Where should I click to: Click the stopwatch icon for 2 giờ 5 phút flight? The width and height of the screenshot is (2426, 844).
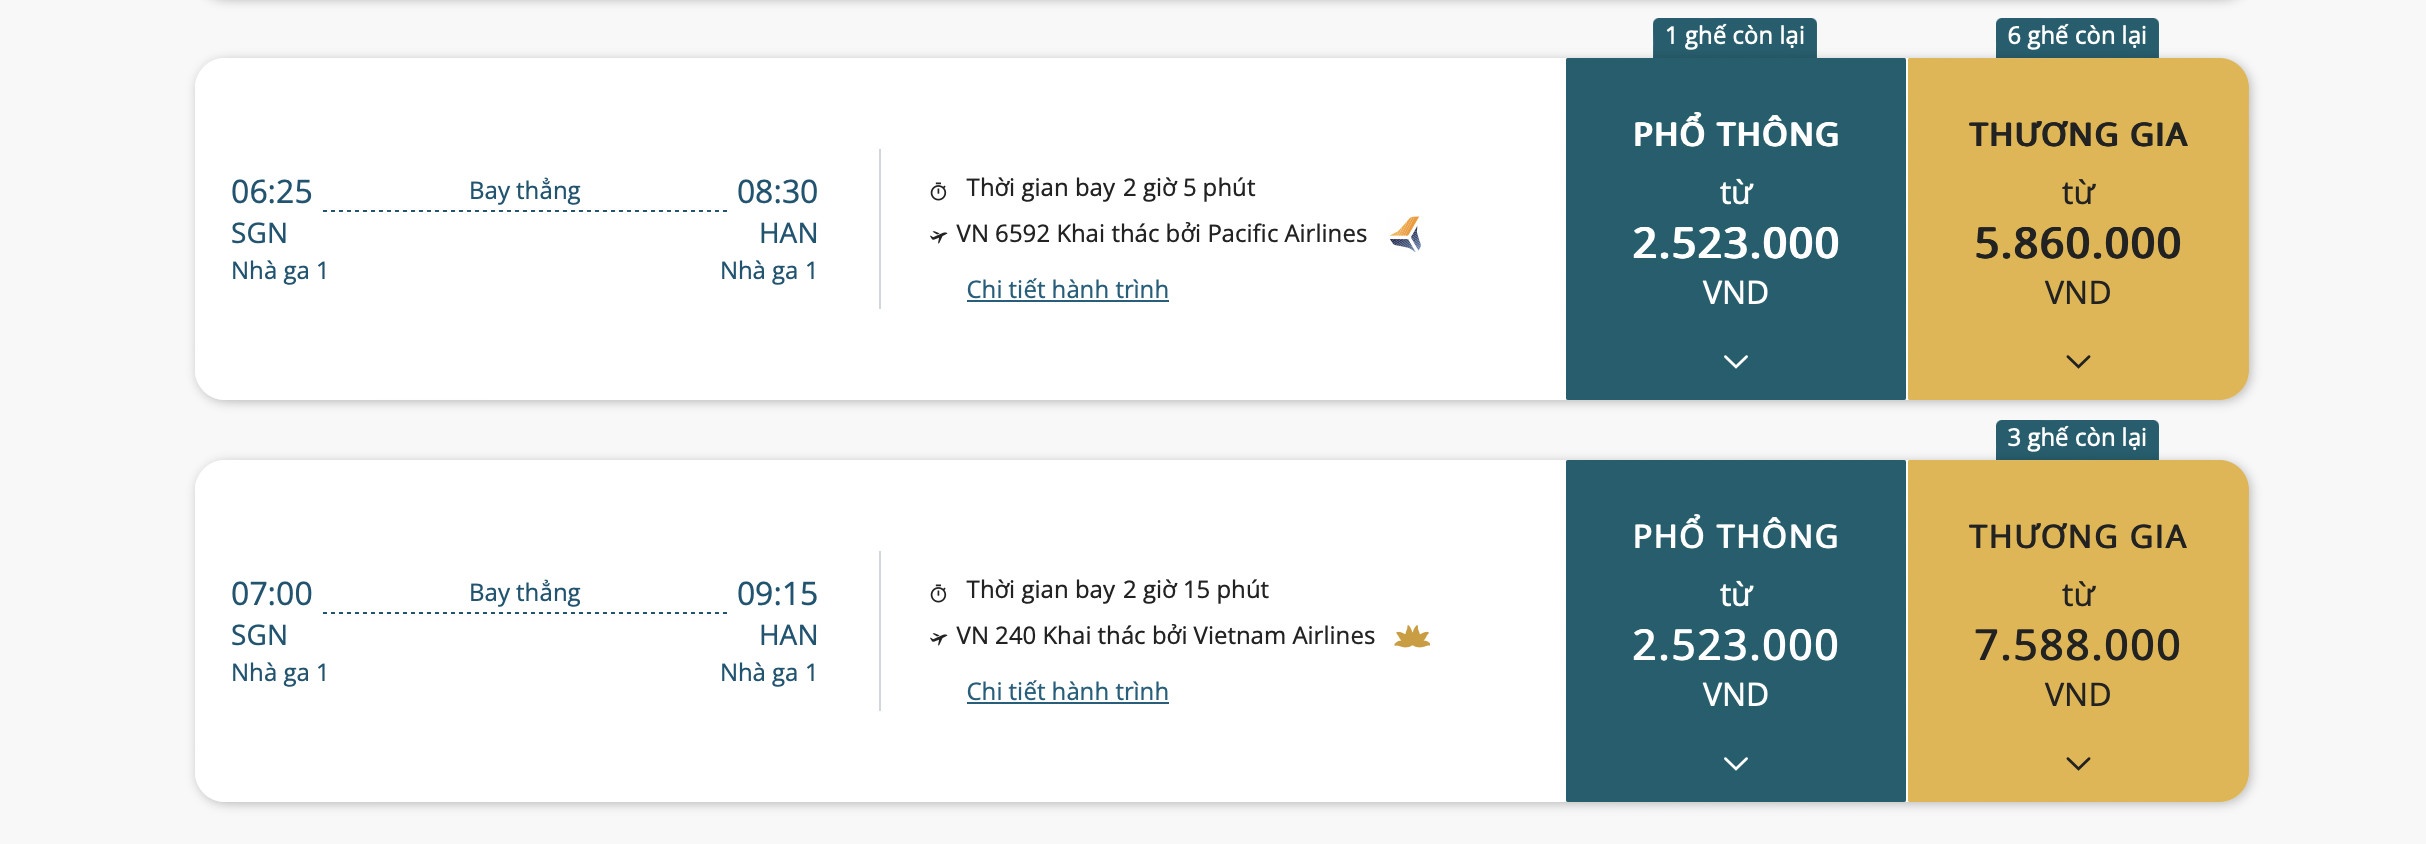tap(938, 191)
